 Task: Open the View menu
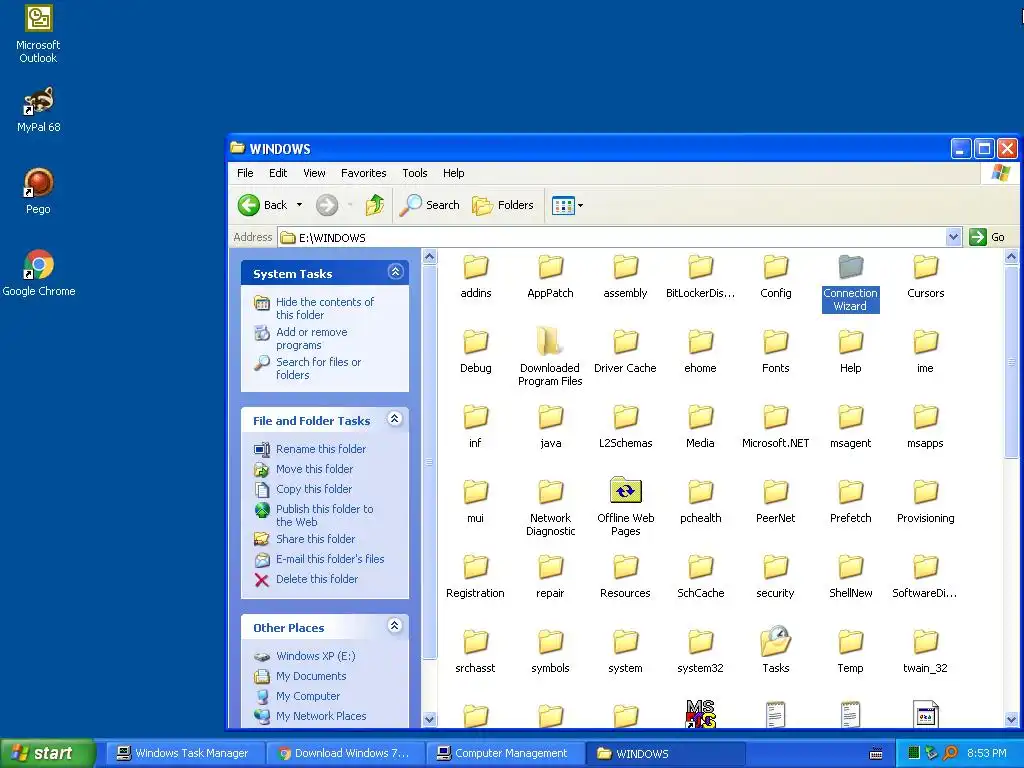pyautogui.click(x=314, y=173)
